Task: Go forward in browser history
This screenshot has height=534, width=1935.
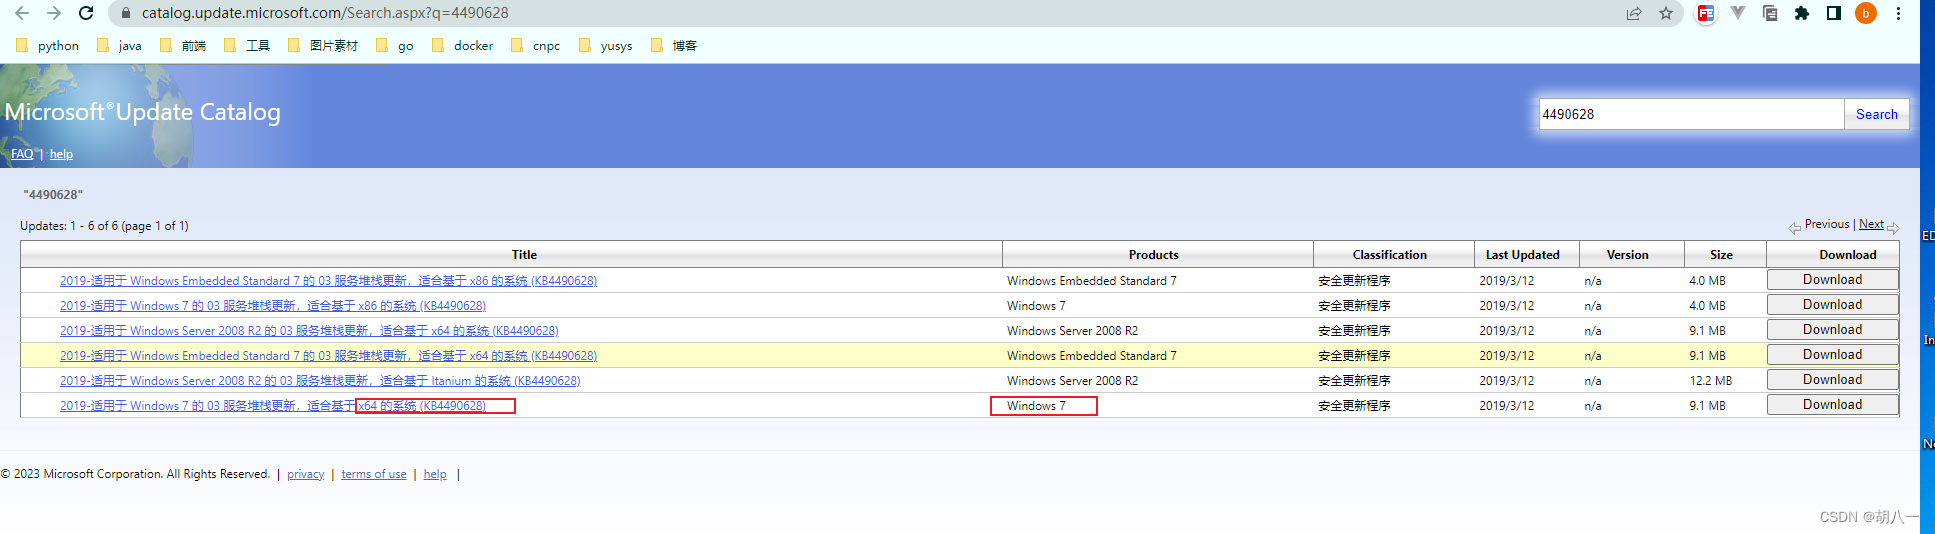Action: [54, 13]
